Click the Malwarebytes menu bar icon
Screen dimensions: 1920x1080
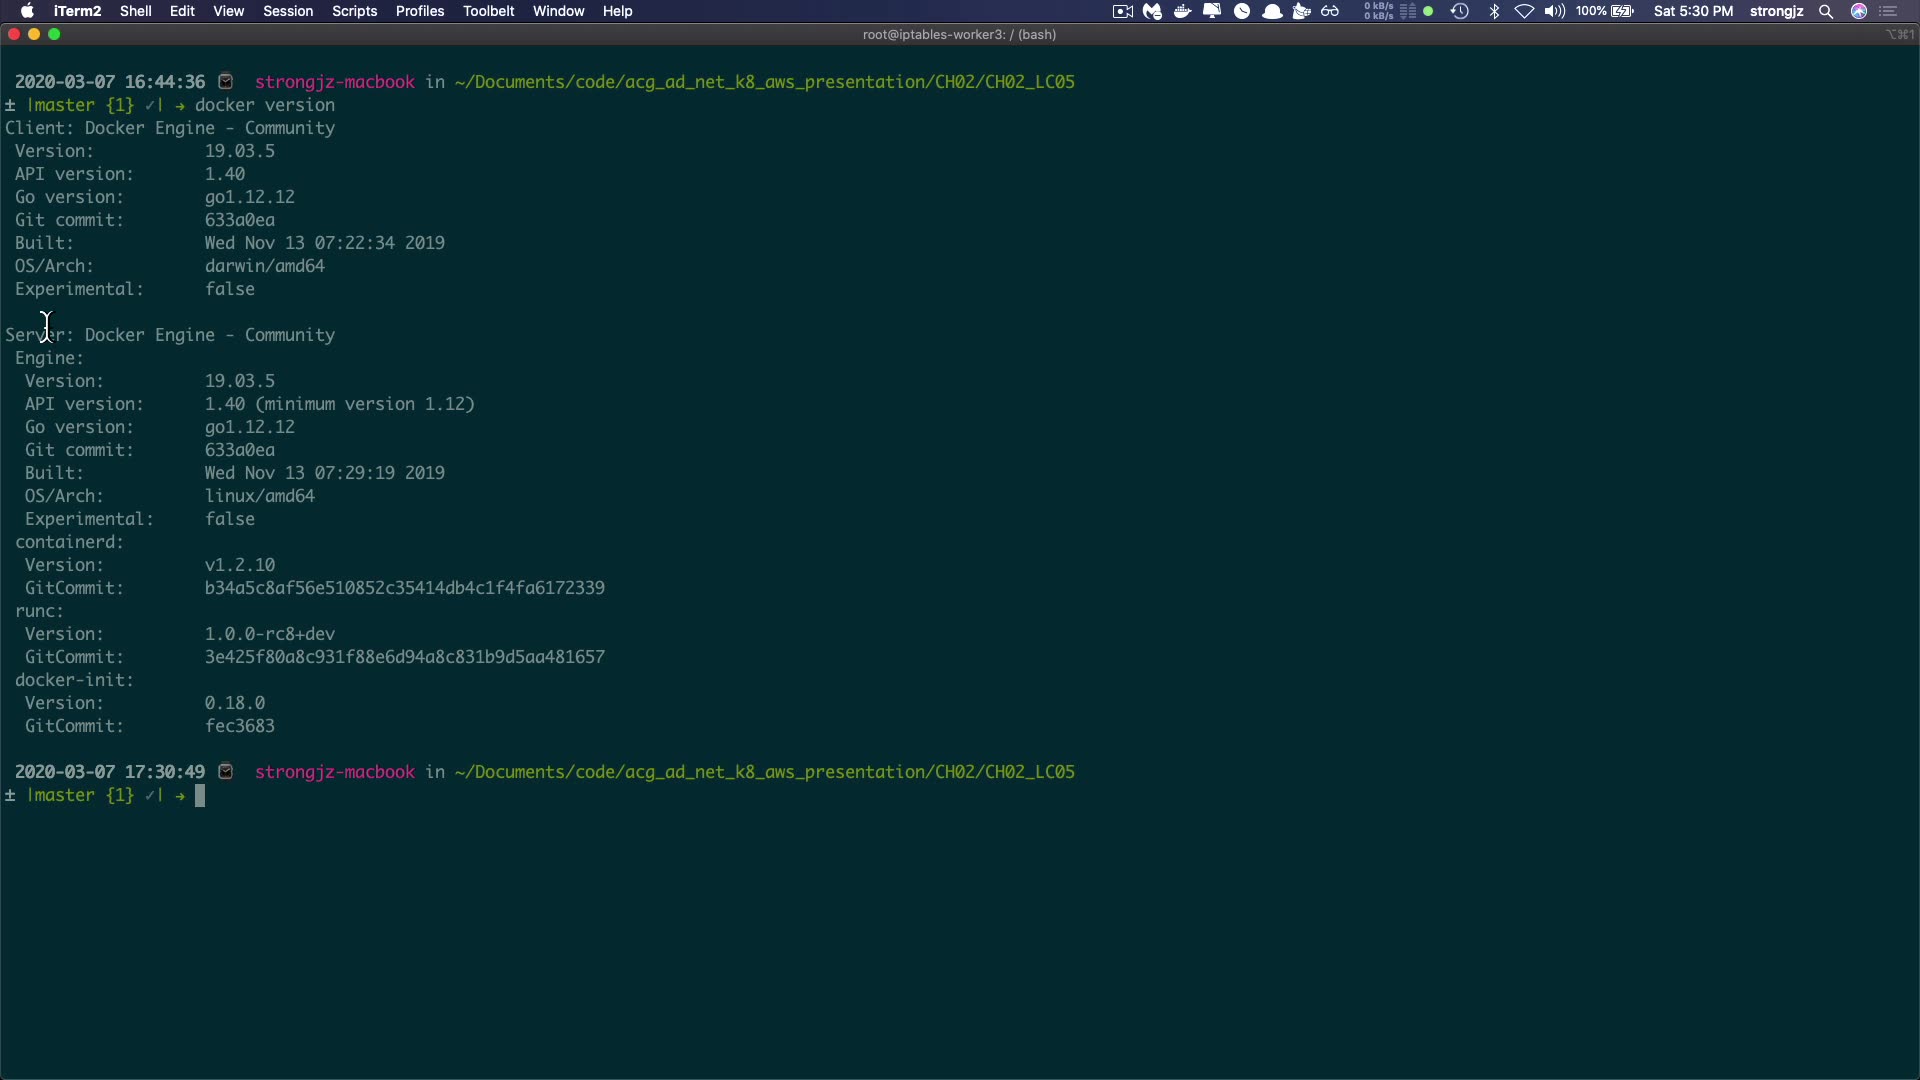[x=1152, y=11]
